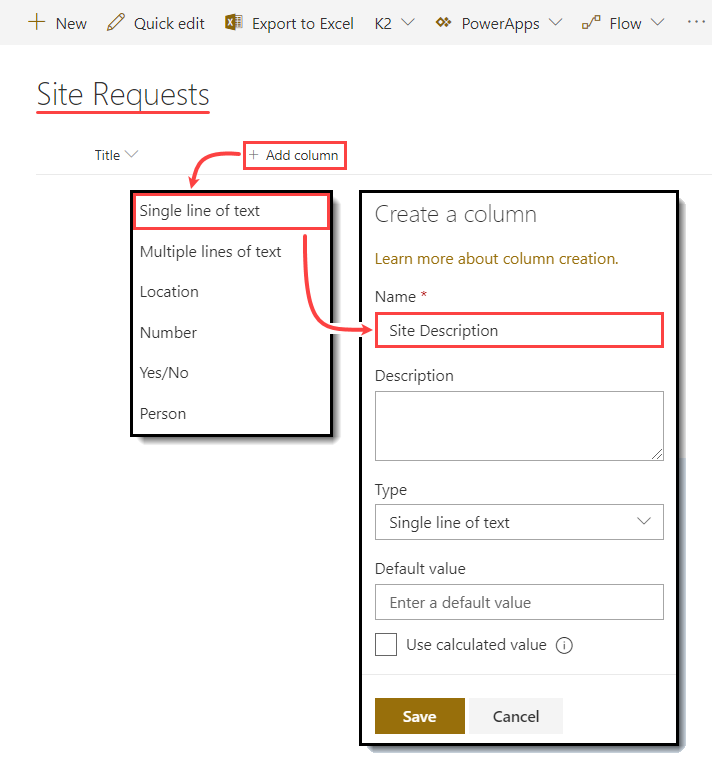Choose Single line of text option

click(x=231, y=211)
